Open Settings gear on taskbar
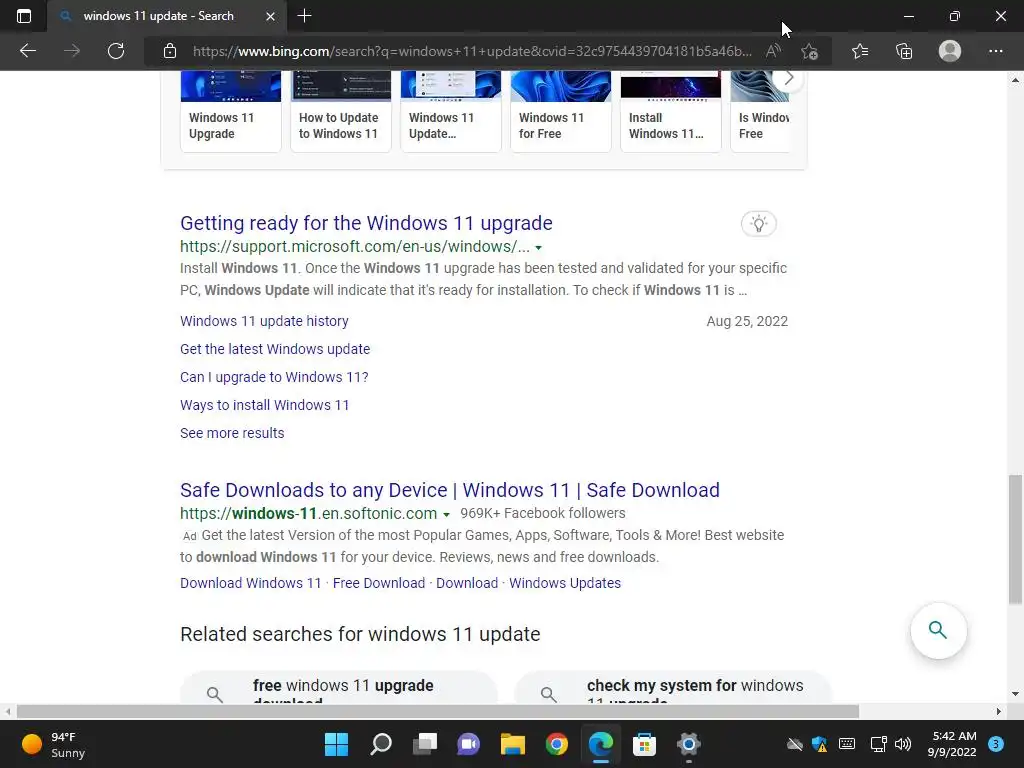The width and height of the screenshot is (1024, 768). [688, 744]
